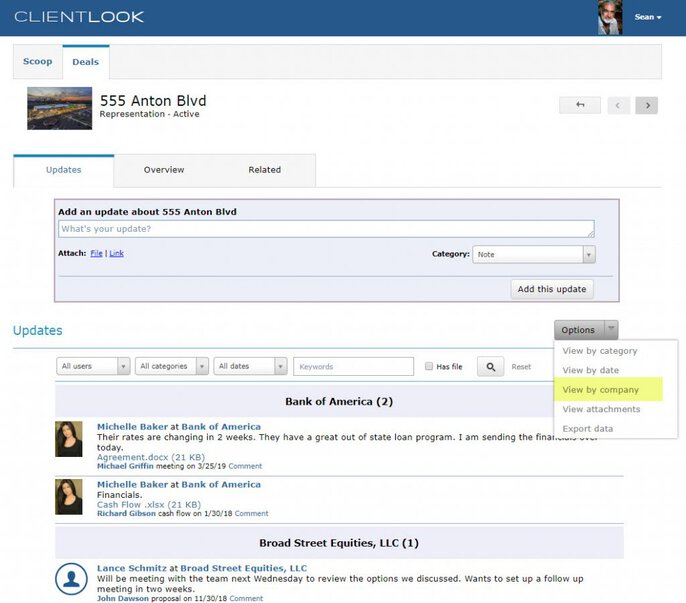
Task: Choose View by date option
Action: tap(591, 370)
